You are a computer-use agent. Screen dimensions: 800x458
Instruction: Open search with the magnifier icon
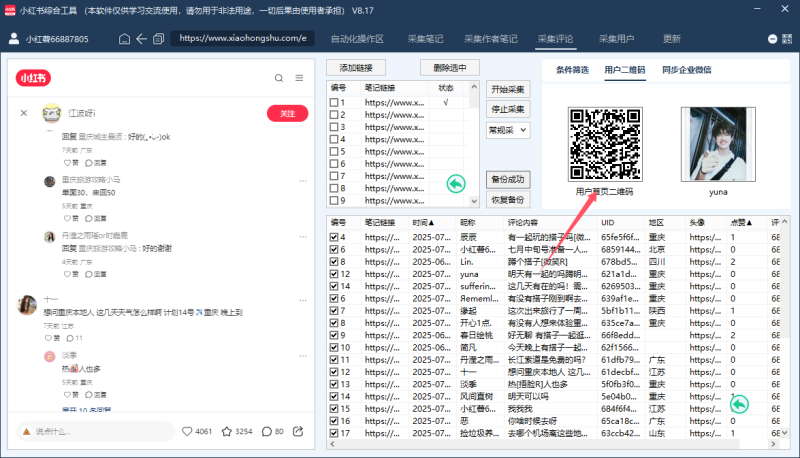279,78
